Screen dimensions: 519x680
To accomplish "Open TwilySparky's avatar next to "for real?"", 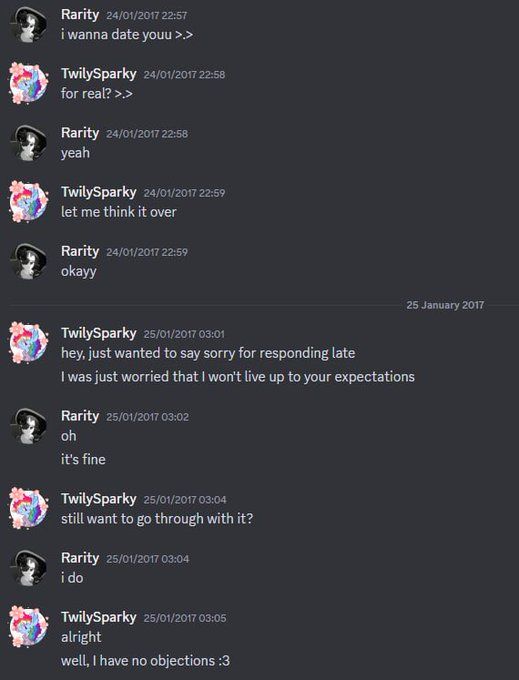I will tap(29, 84).
